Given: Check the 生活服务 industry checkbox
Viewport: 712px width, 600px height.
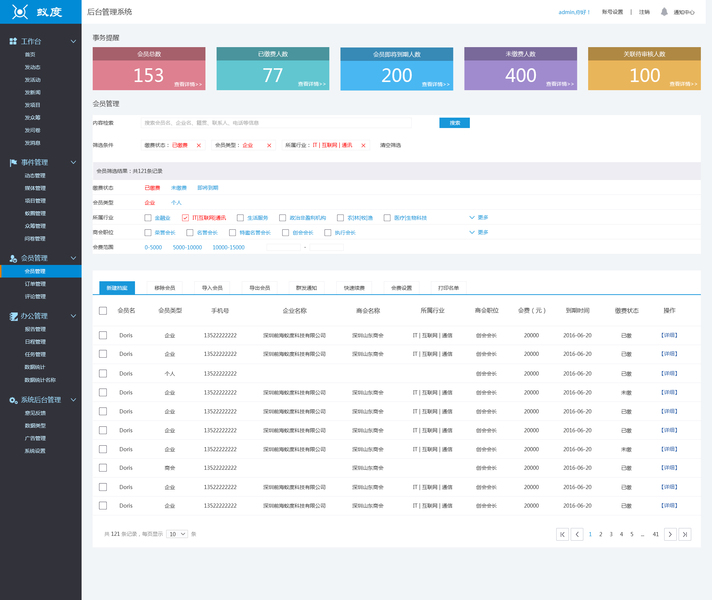Looking at the screenshot, I should click(x=240, y=218).
